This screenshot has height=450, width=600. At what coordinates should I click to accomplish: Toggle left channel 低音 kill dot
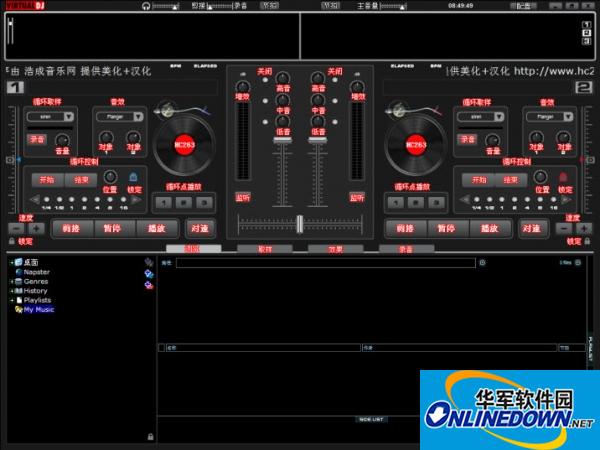[265, 122]
